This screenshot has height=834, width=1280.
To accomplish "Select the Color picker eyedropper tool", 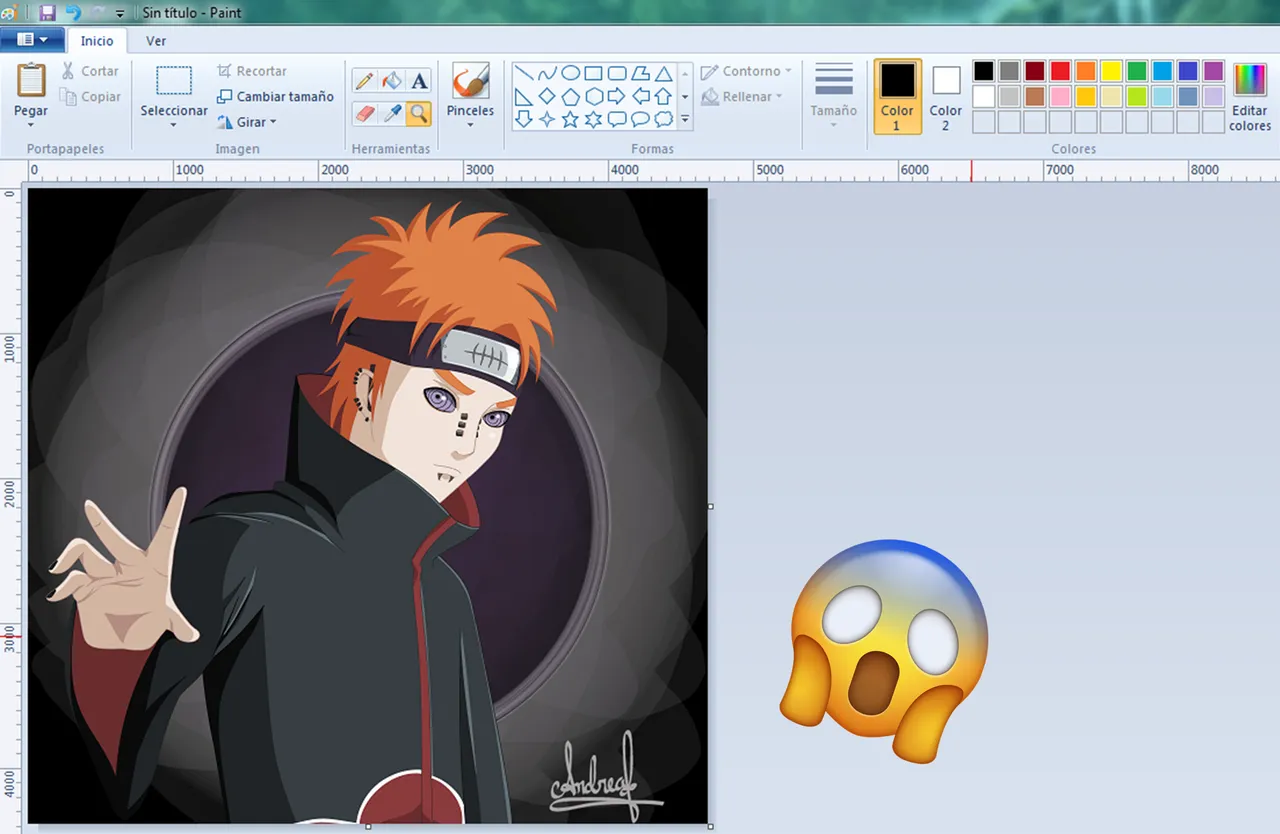I will click(392, 113).
